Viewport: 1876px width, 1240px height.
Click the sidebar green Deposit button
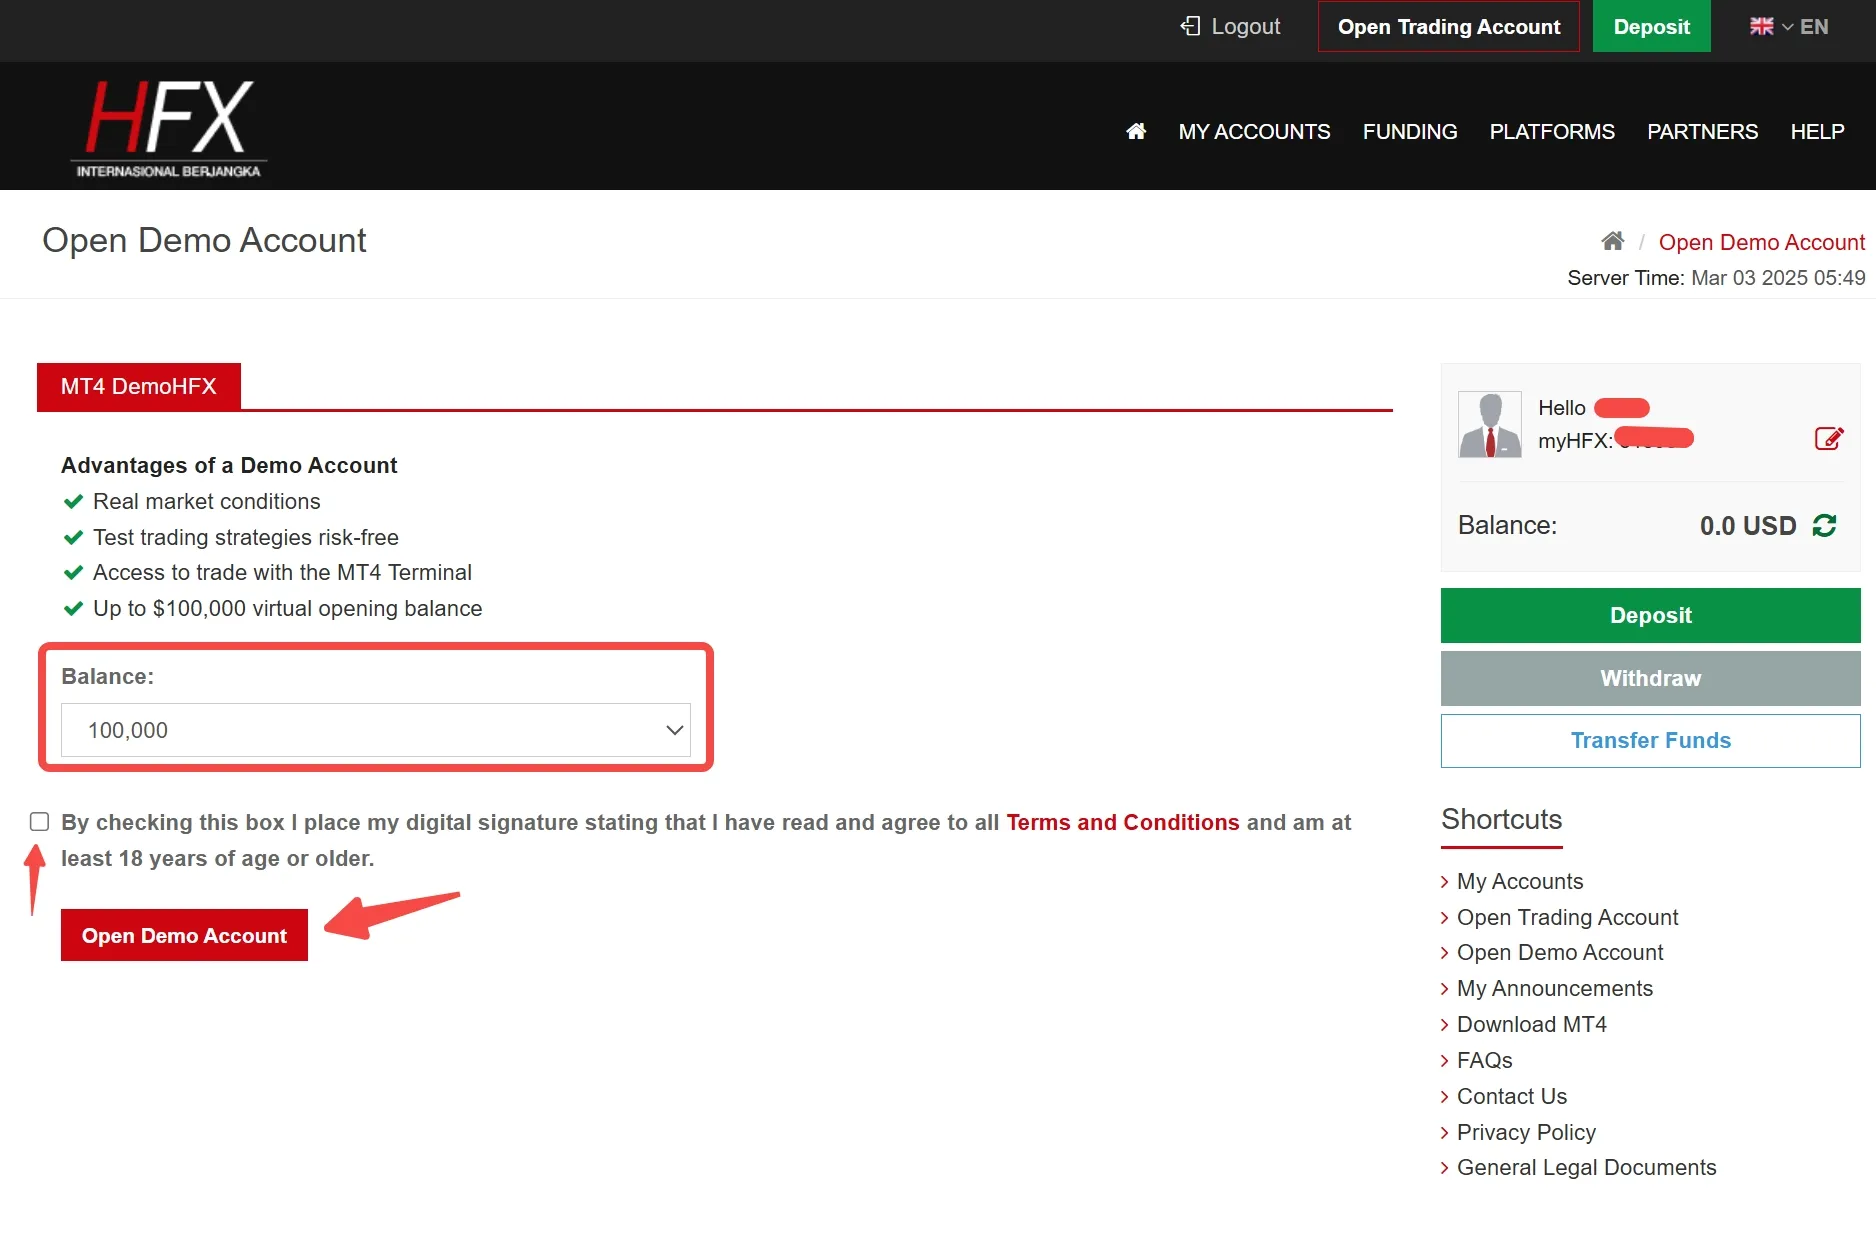pos(1651,615)
